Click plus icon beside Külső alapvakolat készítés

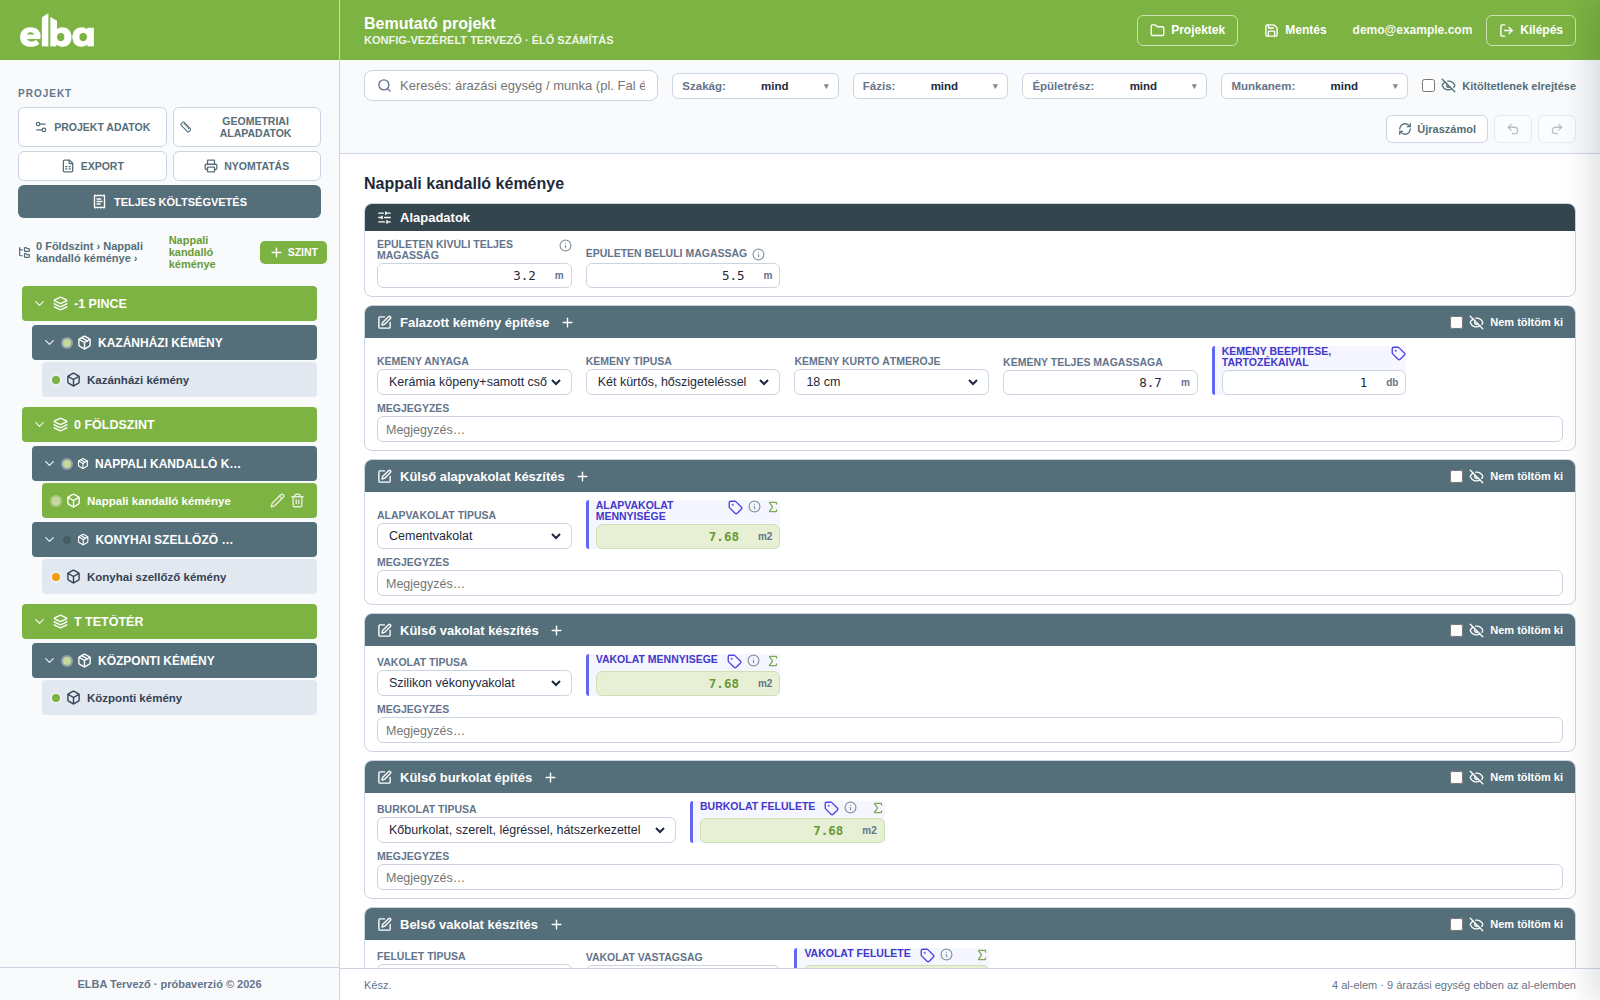[582, 477]
